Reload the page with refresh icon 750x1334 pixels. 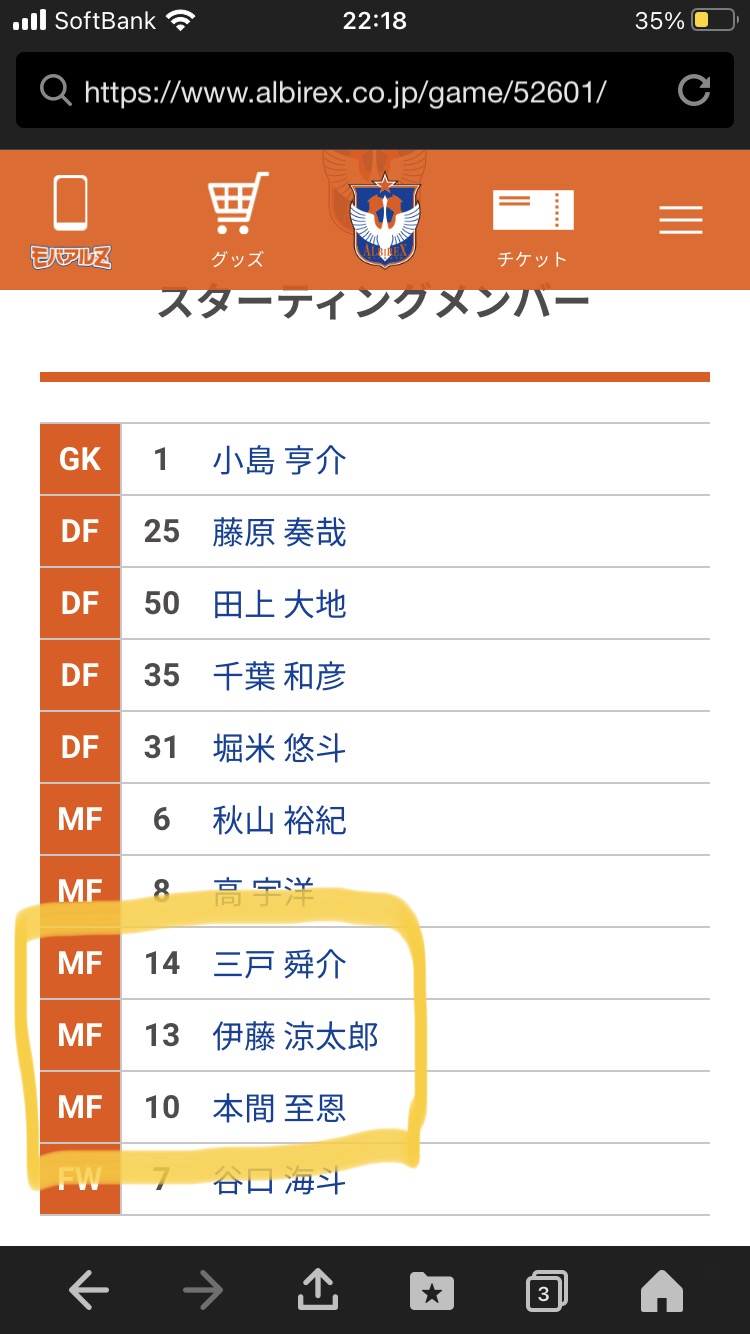(693, 92)
